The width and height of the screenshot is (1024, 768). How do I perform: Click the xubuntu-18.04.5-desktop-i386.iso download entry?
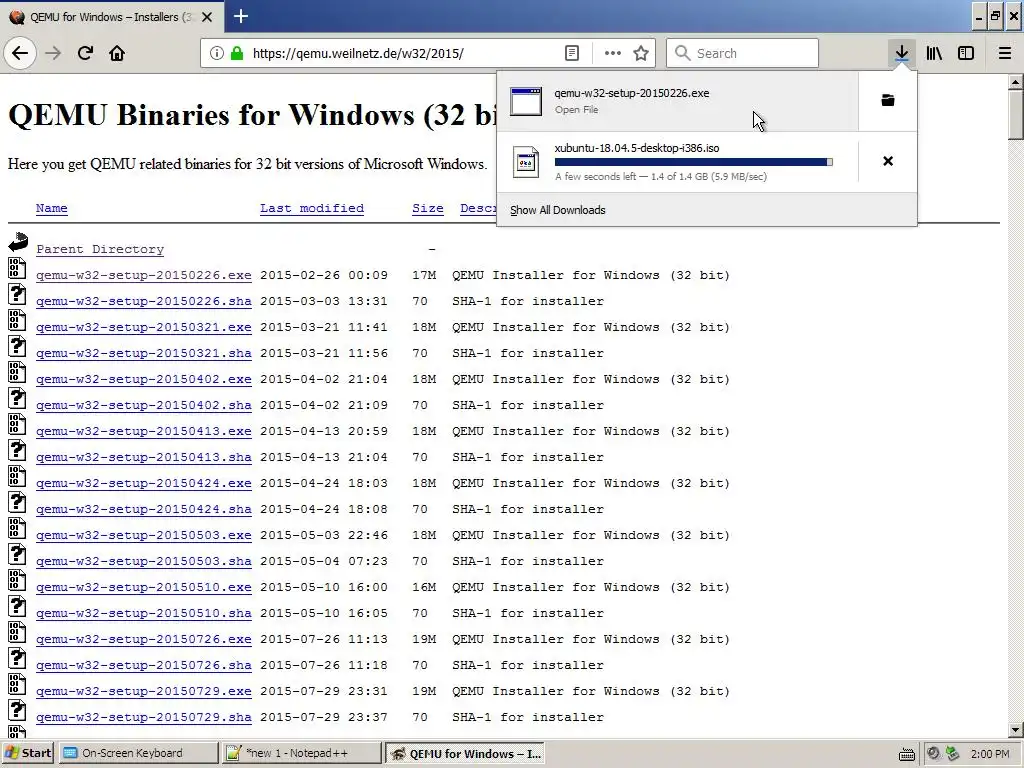677,161
